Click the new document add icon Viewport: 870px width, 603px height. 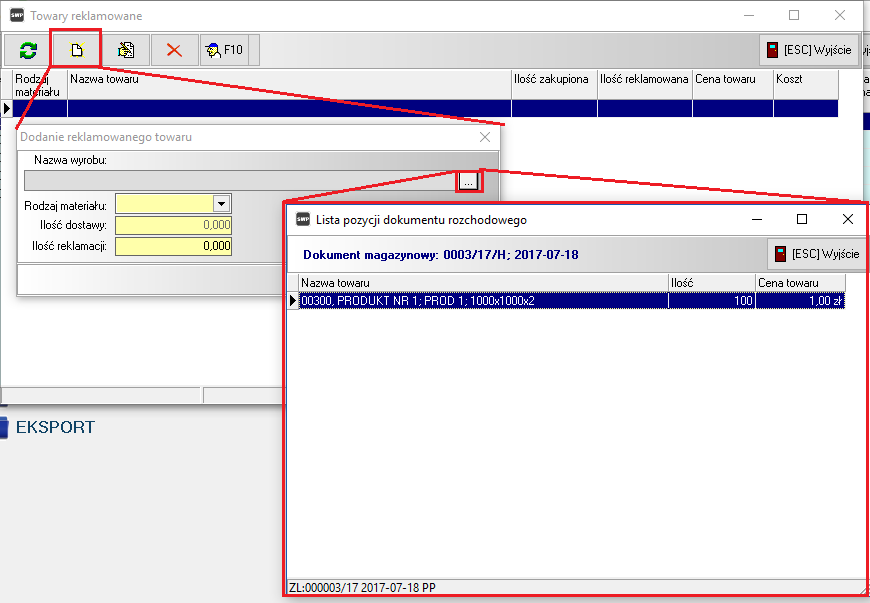coord(76,50)
